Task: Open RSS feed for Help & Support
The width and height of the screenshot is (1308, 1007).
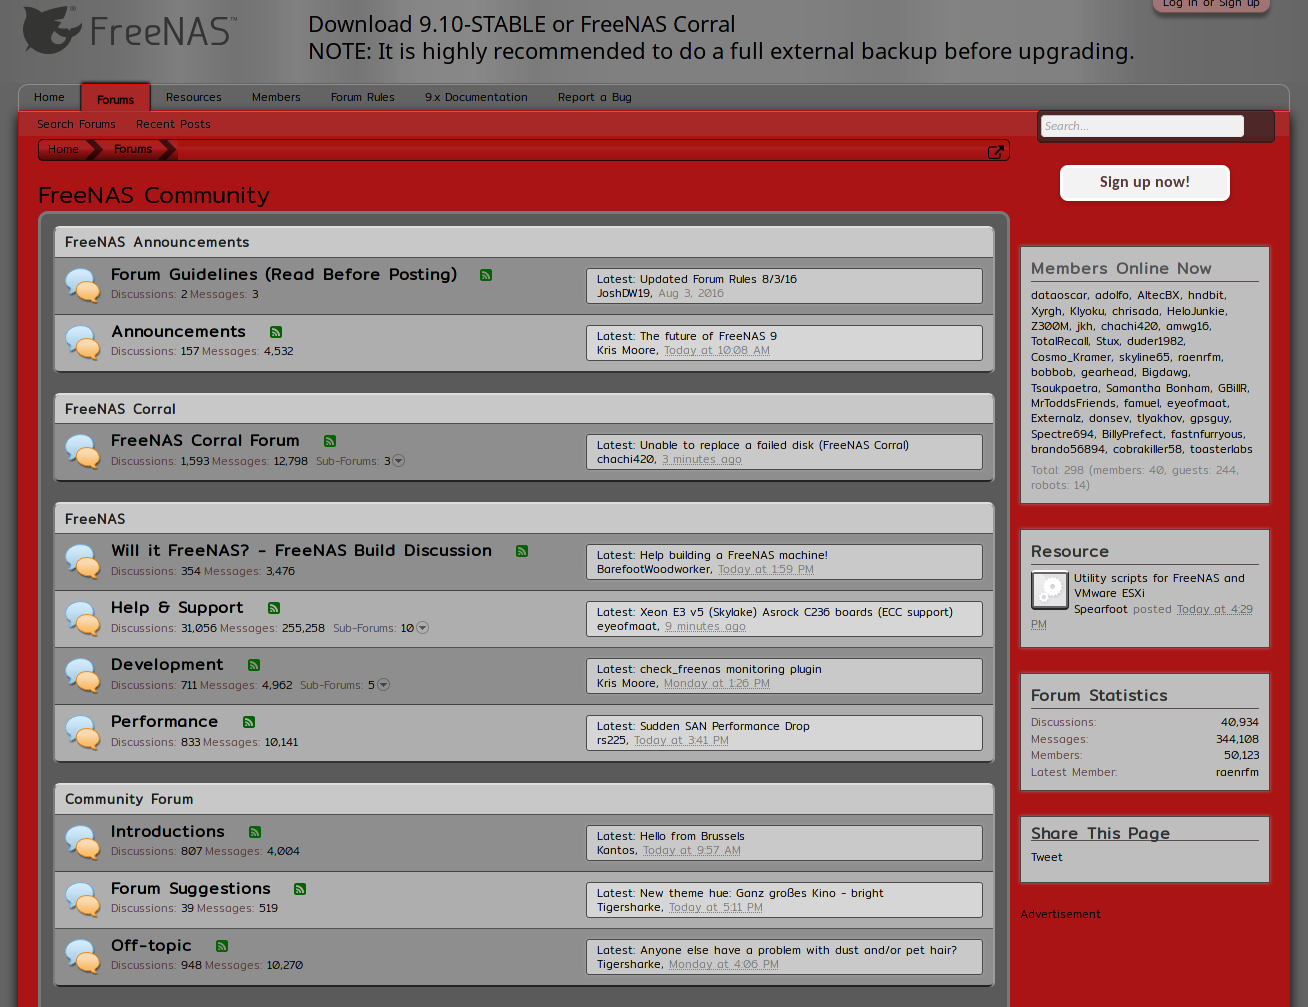Action: coord(274,608)
